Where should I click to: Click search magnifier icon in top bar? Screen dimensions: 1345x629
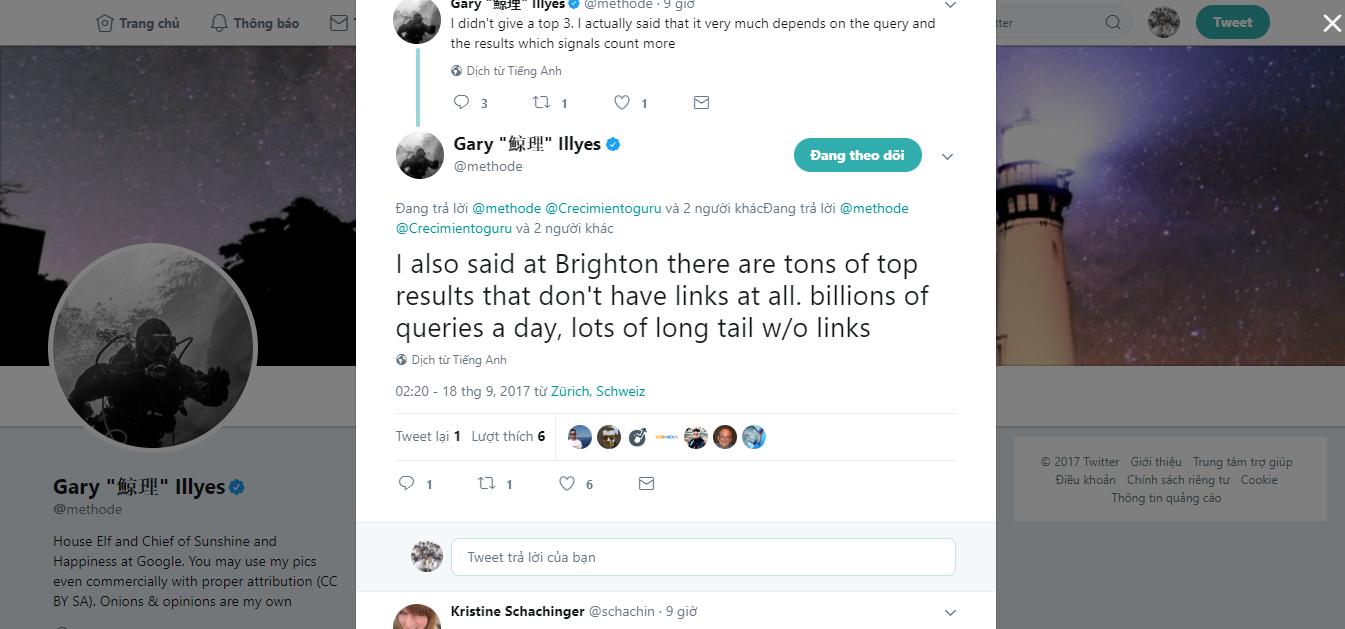coord(1113,22)
